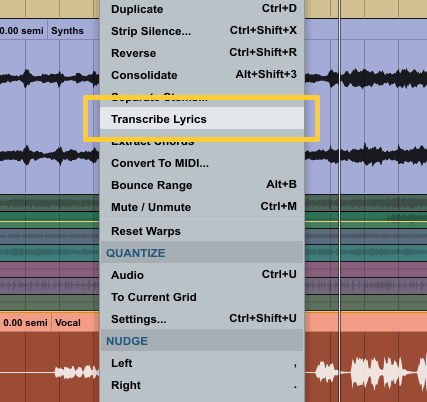Viewport: 427px width, 402px height.
Task: Click the Vocal clip 0.00 semi field
Action: click(x=25, y=323)
